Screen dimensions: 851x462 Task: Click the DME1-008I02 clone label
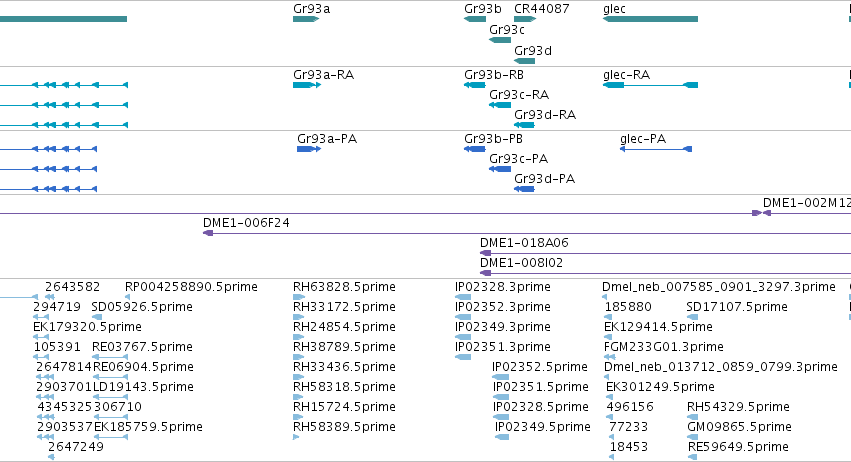pos(522,263)
